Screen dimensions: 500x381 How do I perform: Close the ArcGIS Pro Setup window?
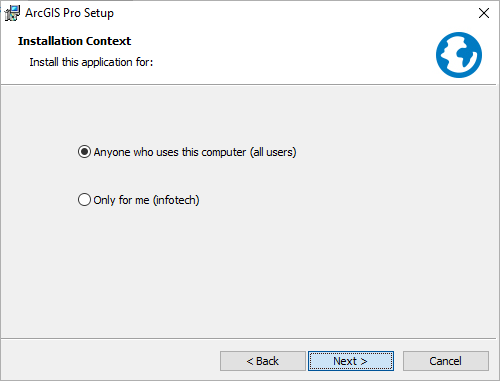(484, 13)
